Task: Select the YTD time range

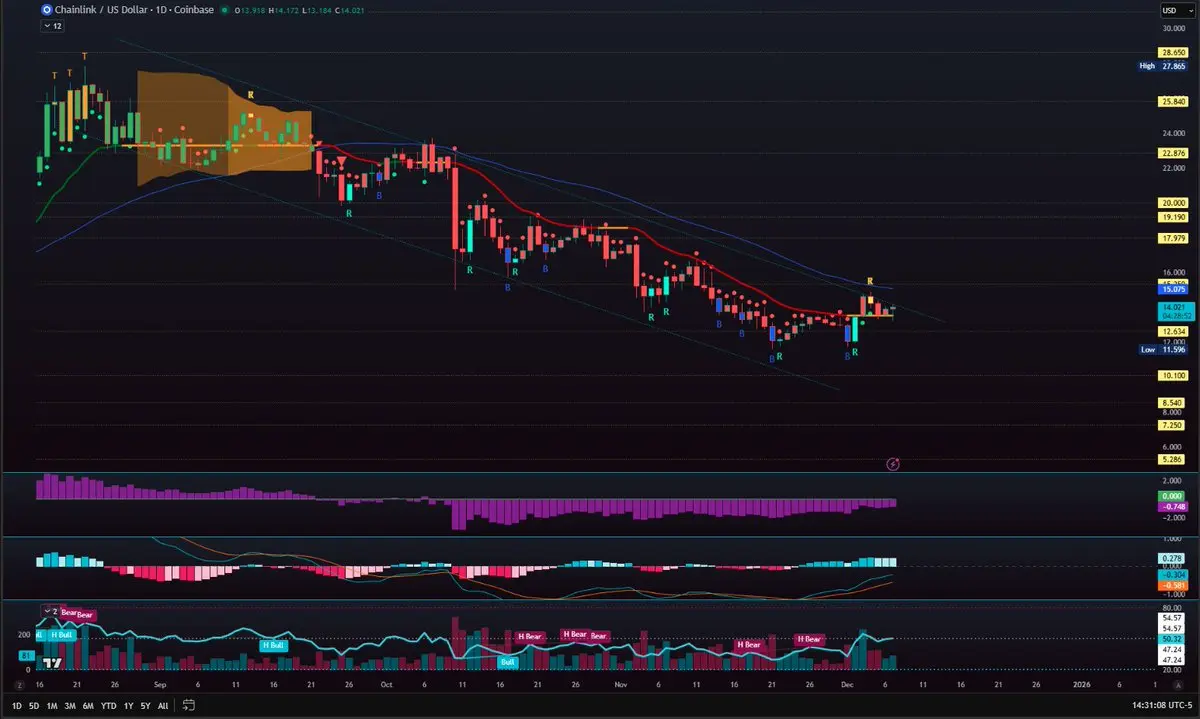Action: (109, 706)
